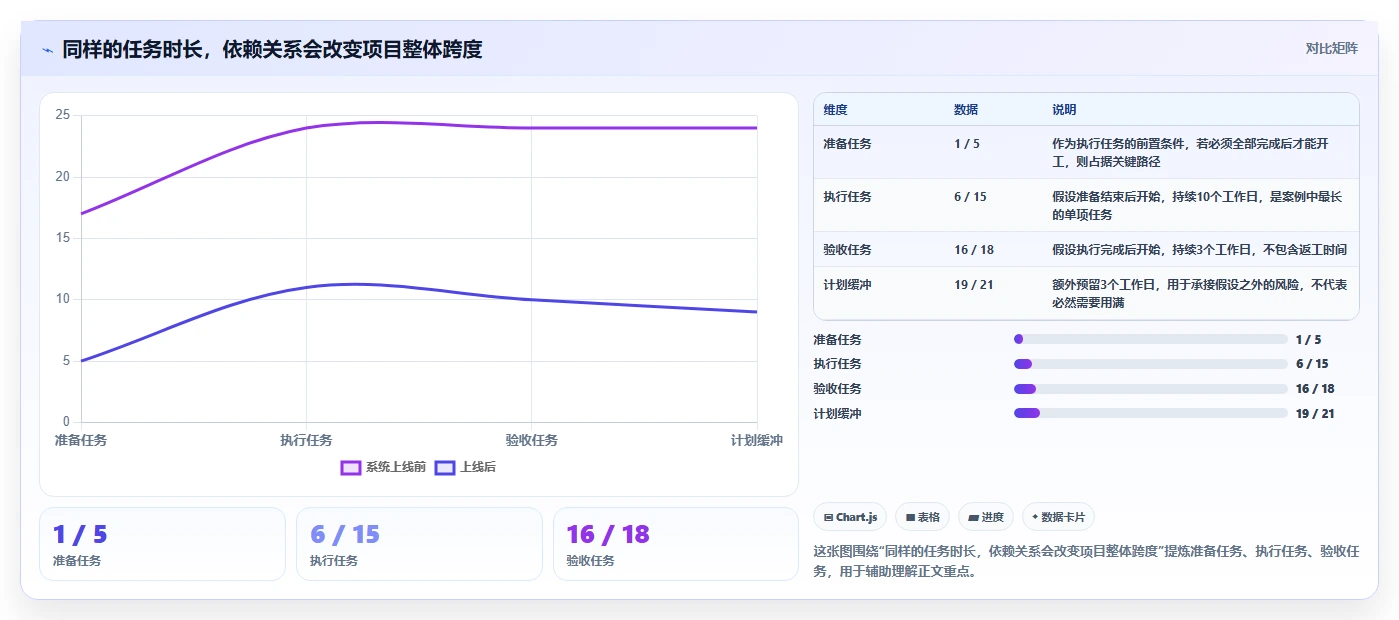Click the purple 系统上线前 legend color box

(x=351, y=467)
